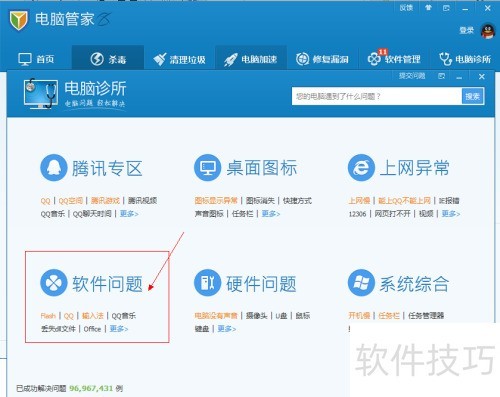Select the 电脑诊所 stethoscope tab

click(x=465, y=59)
